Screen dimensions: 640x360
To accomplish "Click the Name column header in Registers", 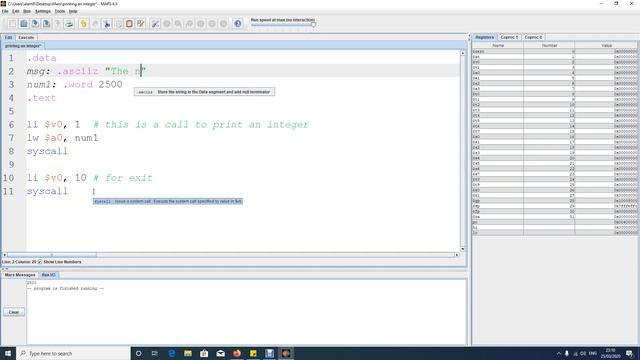I will point(498,46).
